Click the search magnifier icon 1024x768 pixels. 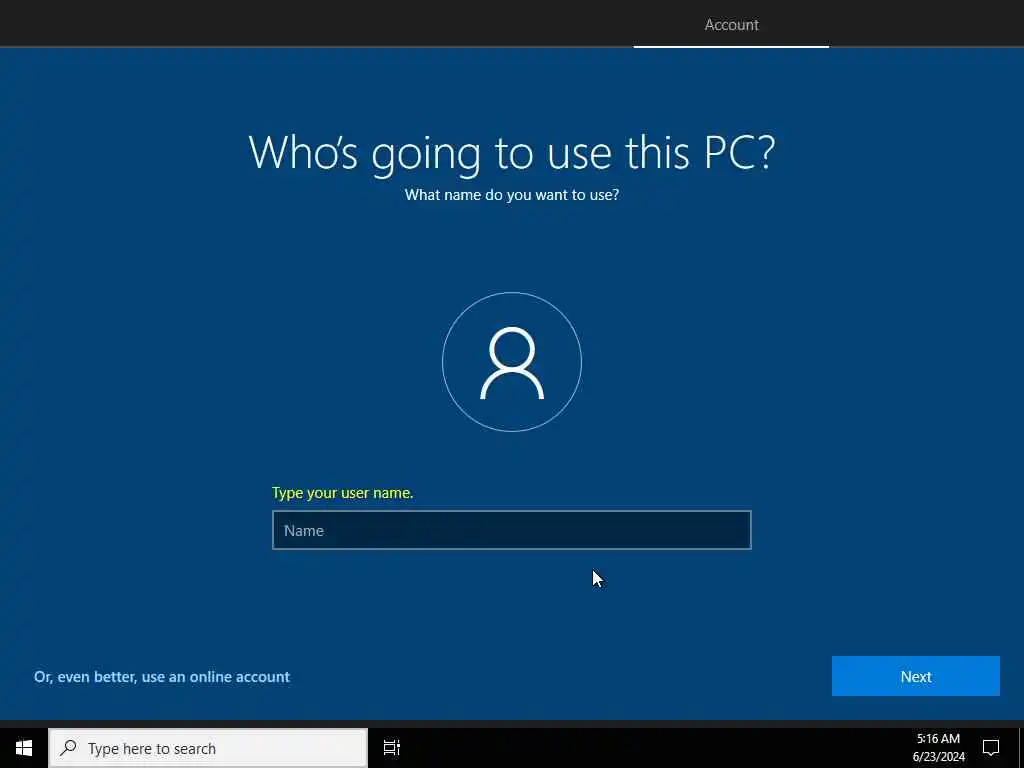click(x=69, y=748)
